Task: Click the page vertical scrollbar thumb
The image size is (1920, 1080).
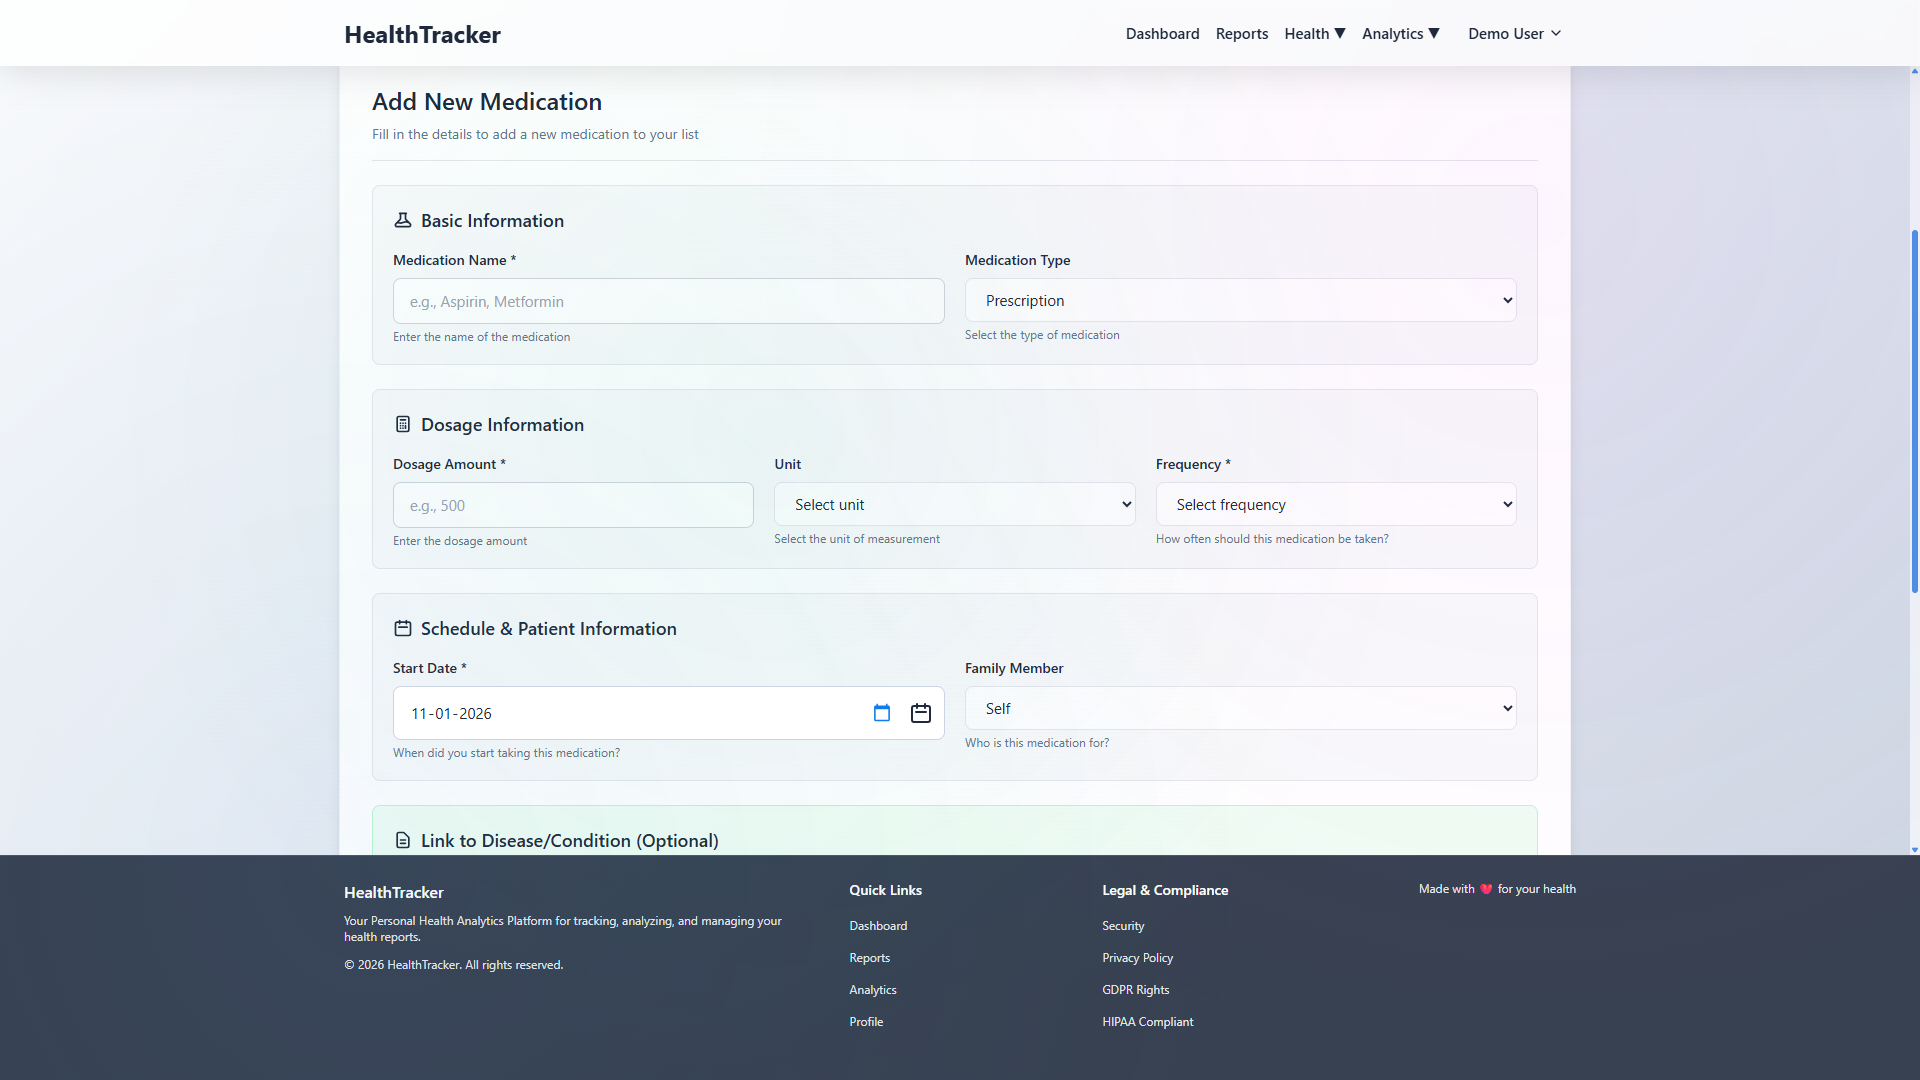Action: click(1914, 410)
